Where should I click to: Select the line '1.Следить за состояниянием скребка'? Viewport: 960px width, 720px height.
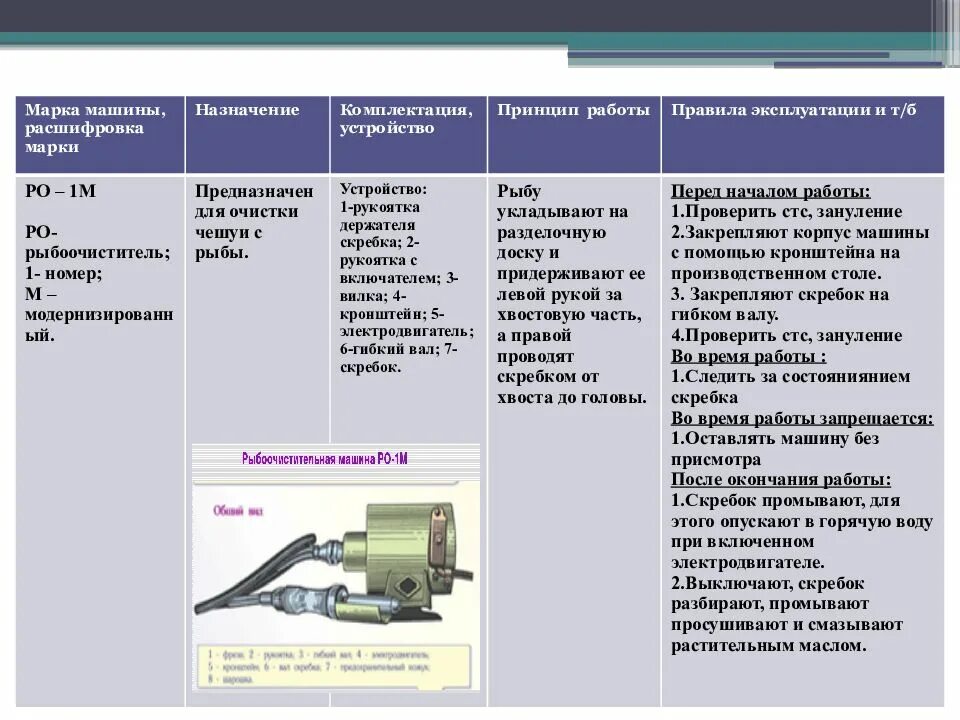790,387
